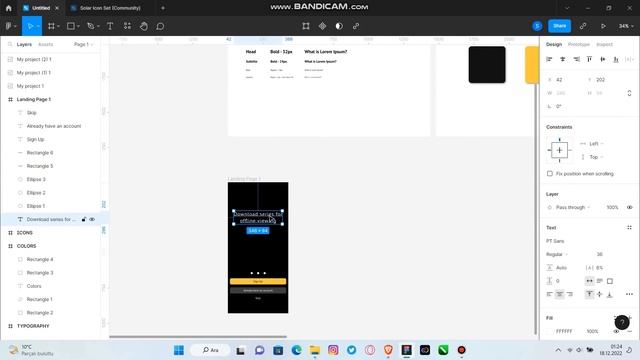Align top in Design panel
The image size is (640, 360).
click(589, 59)
